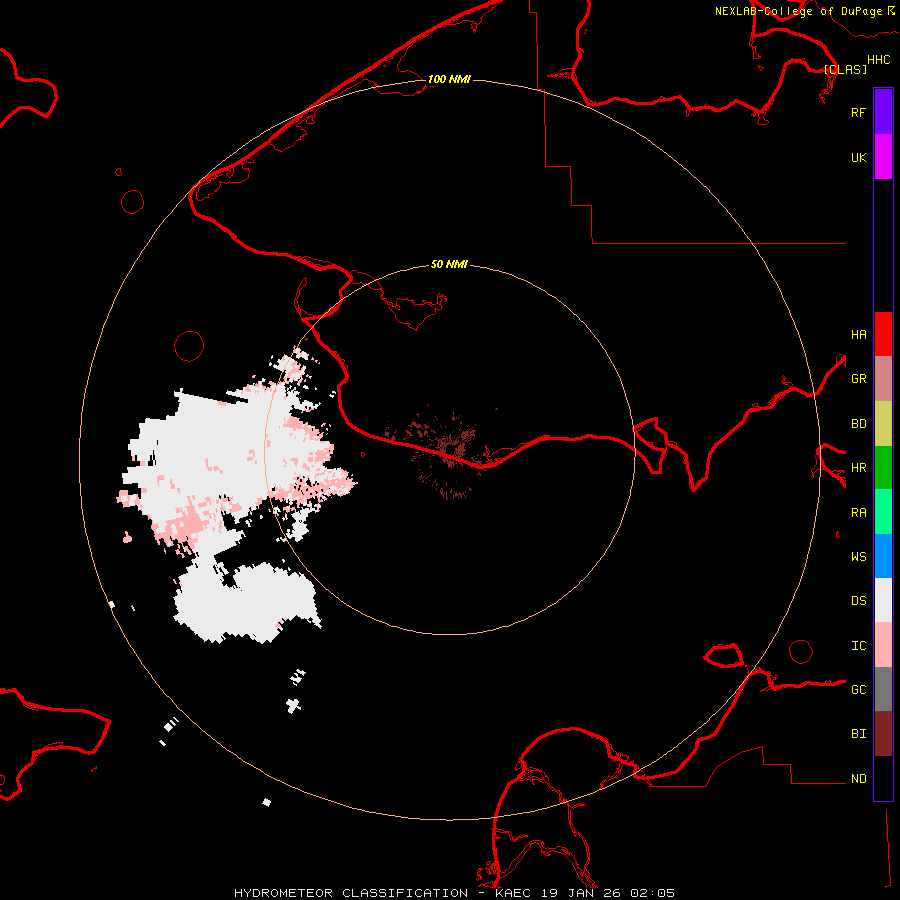Click the DS legend label
900x900 pixels.
[858, 601]
